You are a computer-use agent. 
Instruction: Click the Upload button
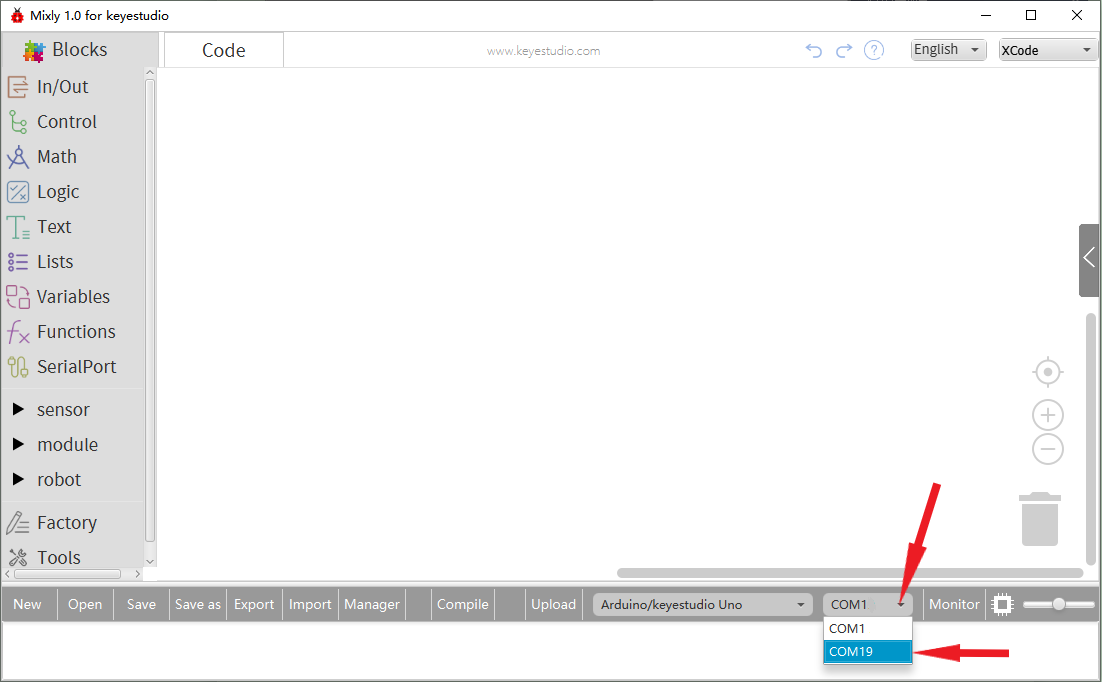click(553, 605)
